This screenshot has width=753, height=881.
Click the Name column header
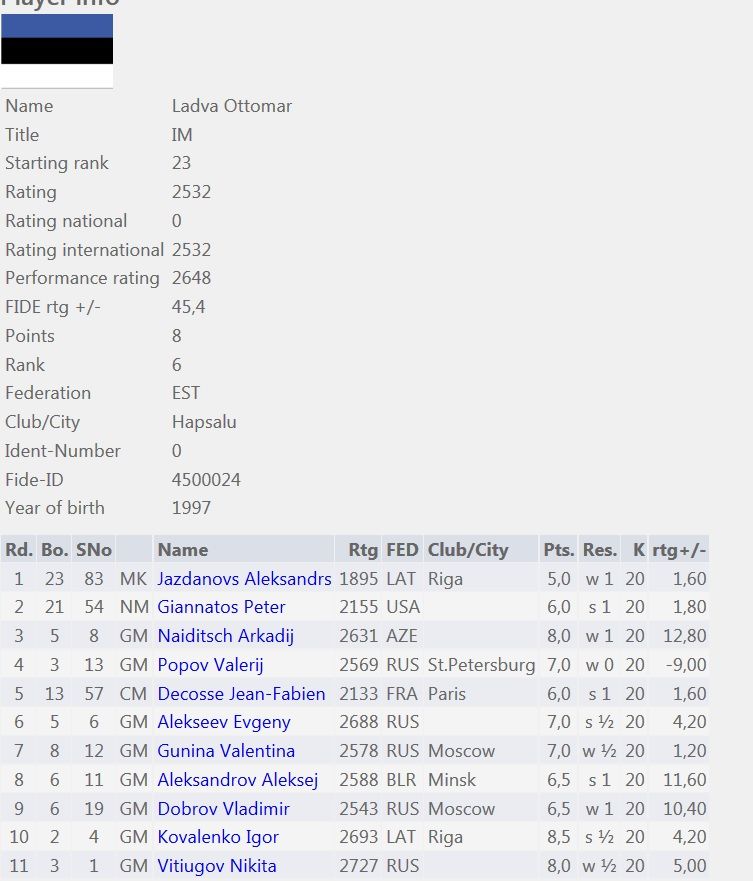183,550
